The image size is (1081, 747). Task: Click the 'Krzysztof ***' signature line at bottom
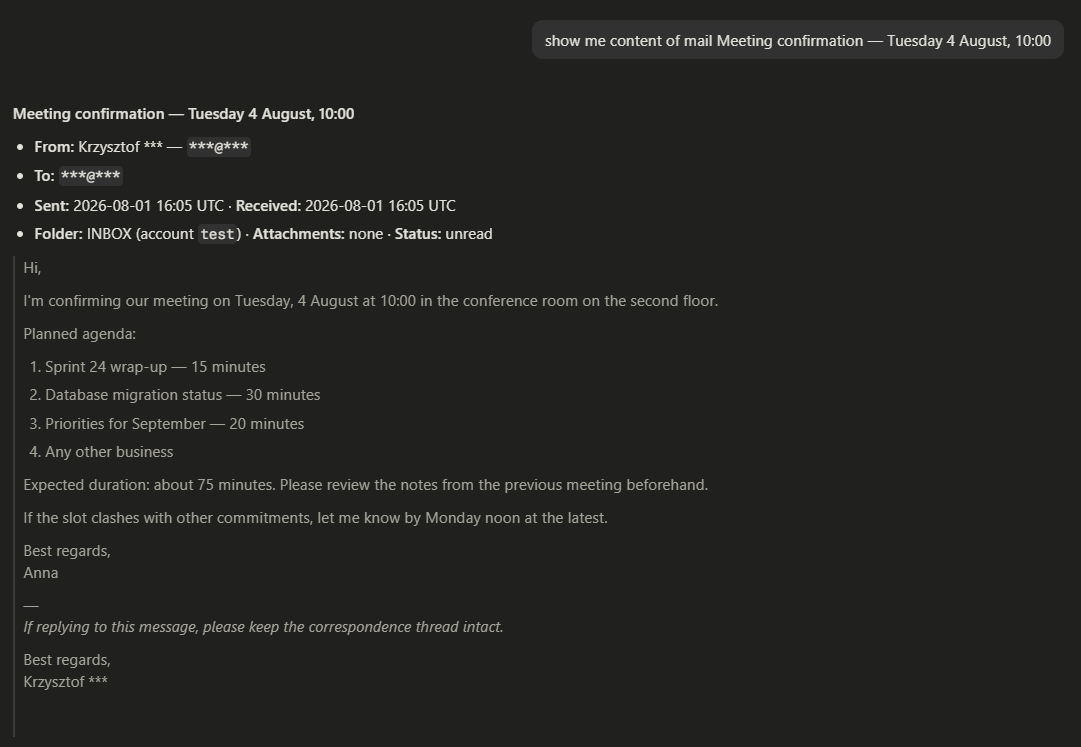tap(65, 682)
